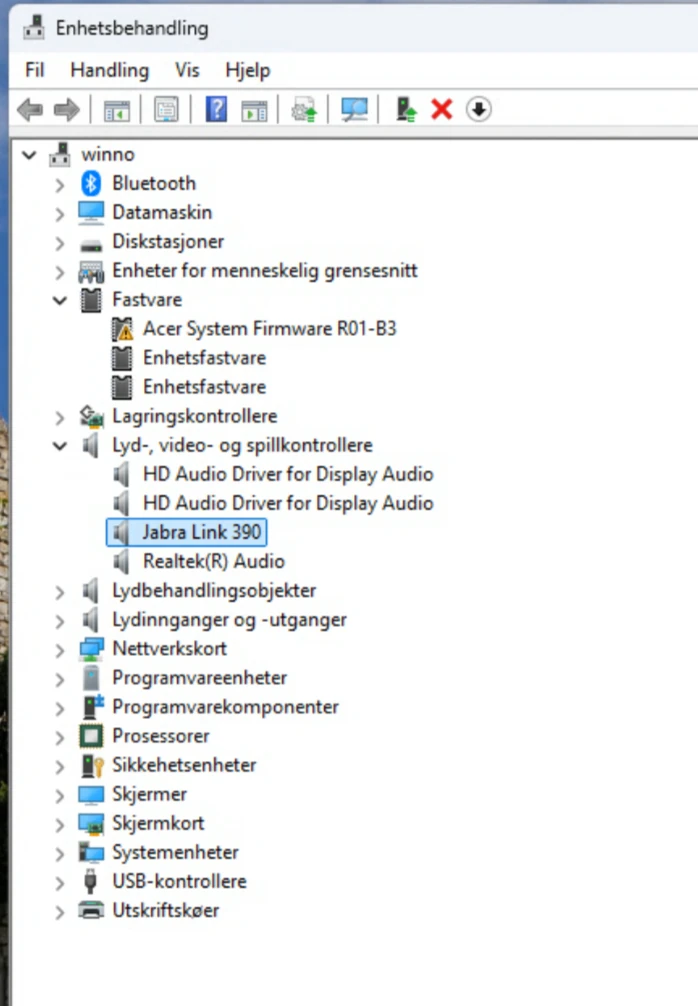Image resolution: width=698 pixels, height=1006 pixels.
Task: Click the Prosessorer chip icon
Action: [x=91, y=736]
